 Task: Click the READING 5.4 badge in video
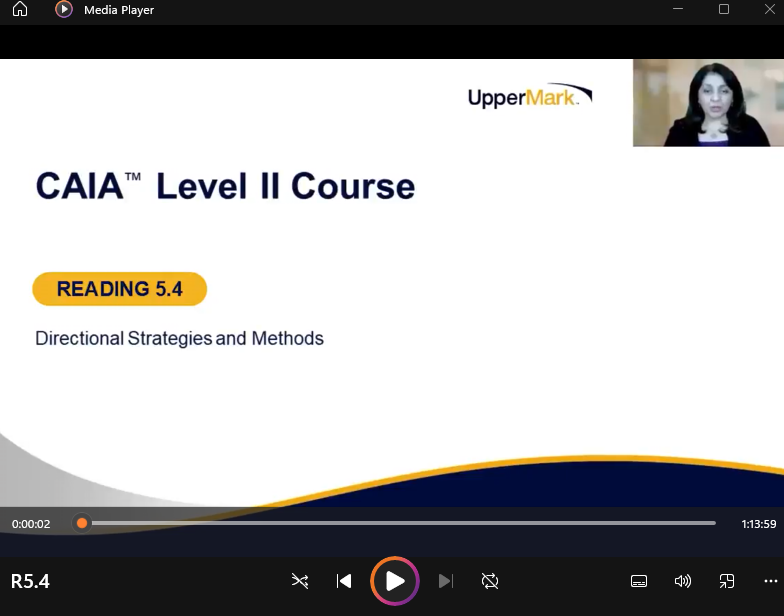pyautogui.click(x=120, y=289)
